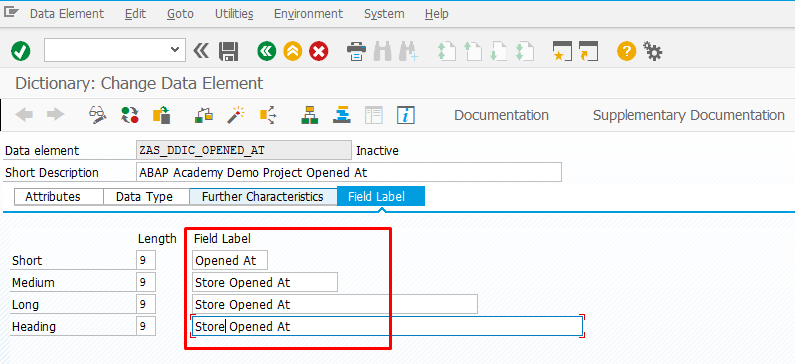Activate object with magic wand icon
Viewport: 795px width, 364px height.
[x=236, y=115]
